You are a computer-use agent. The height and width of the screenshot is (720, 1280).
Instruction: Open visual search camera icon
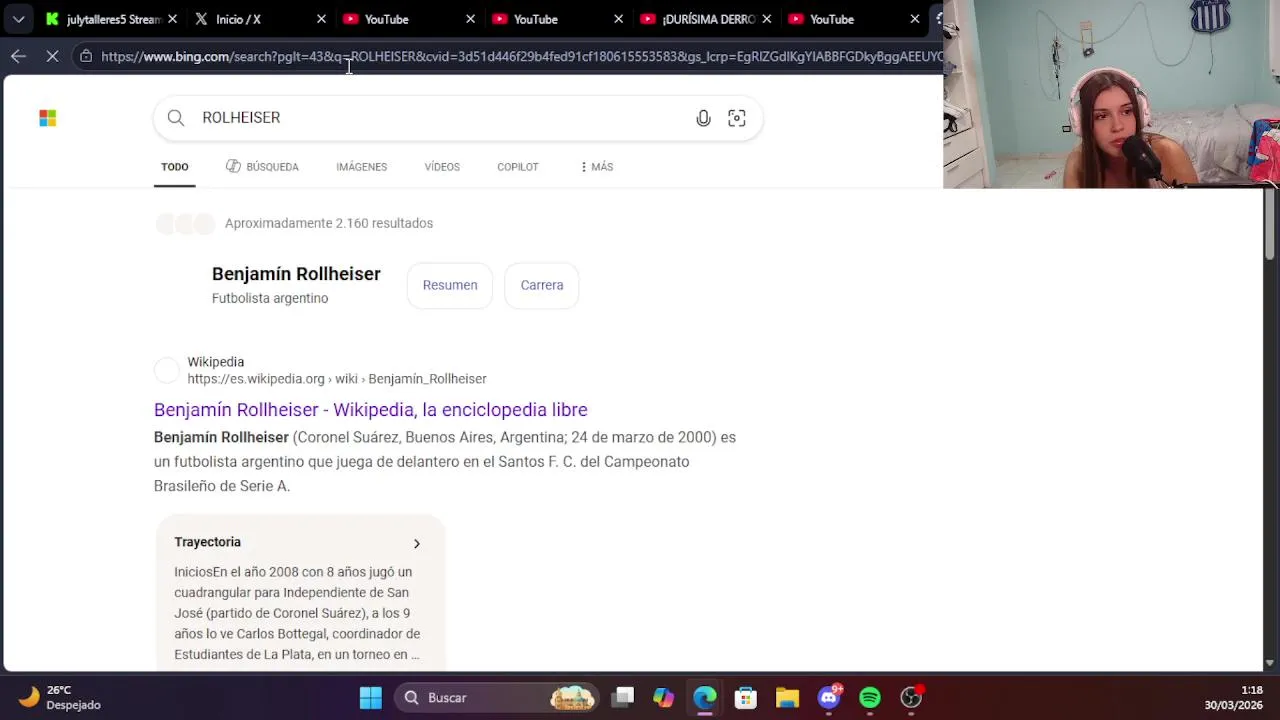[737, 118]
